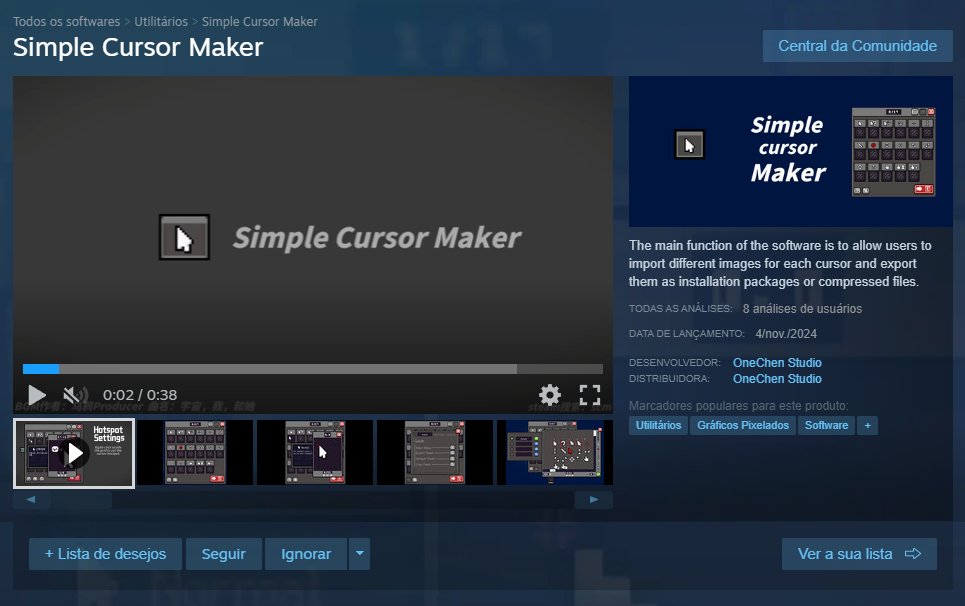Seek within the video progress bar

tap(313, 369)
